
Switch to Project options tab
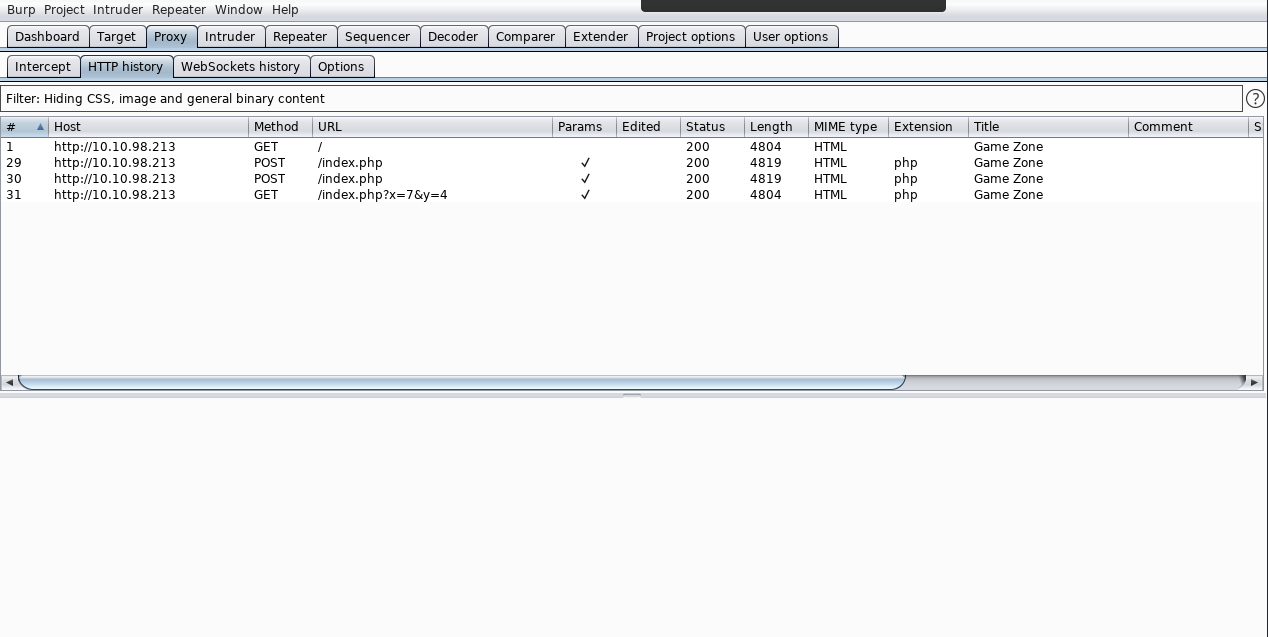click(690, 37)
